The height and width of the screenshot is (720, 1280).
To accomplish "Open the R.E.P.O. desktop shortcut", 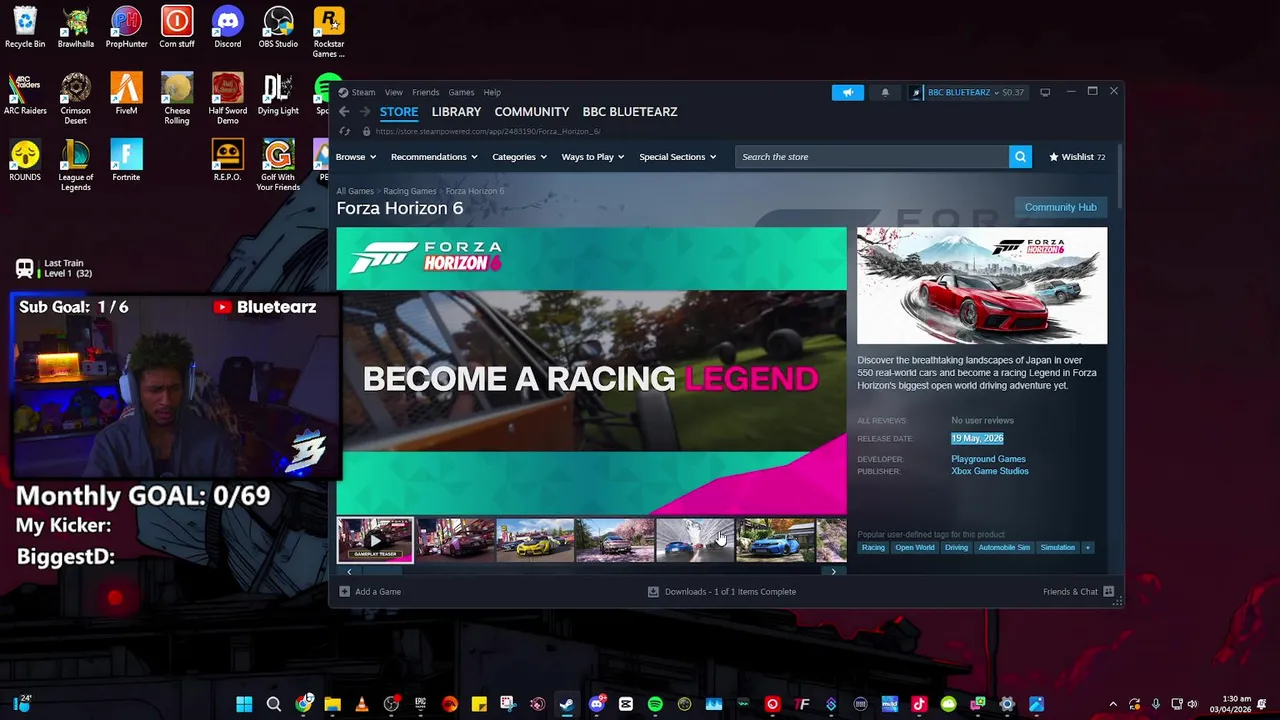I will tap(227, 160).
